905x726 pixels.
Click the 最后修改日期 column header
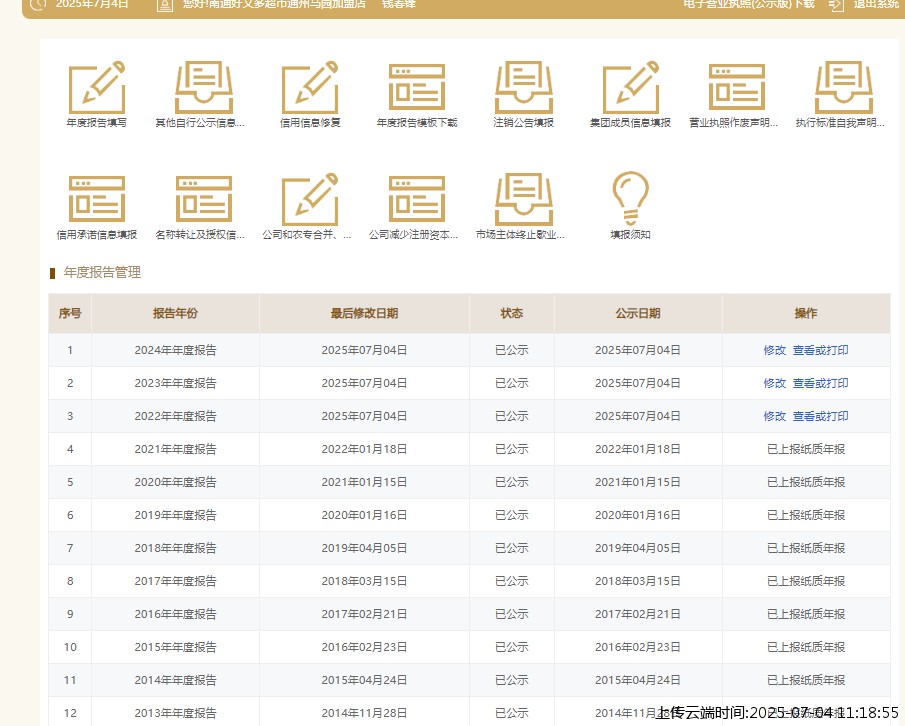click(364, 313)
